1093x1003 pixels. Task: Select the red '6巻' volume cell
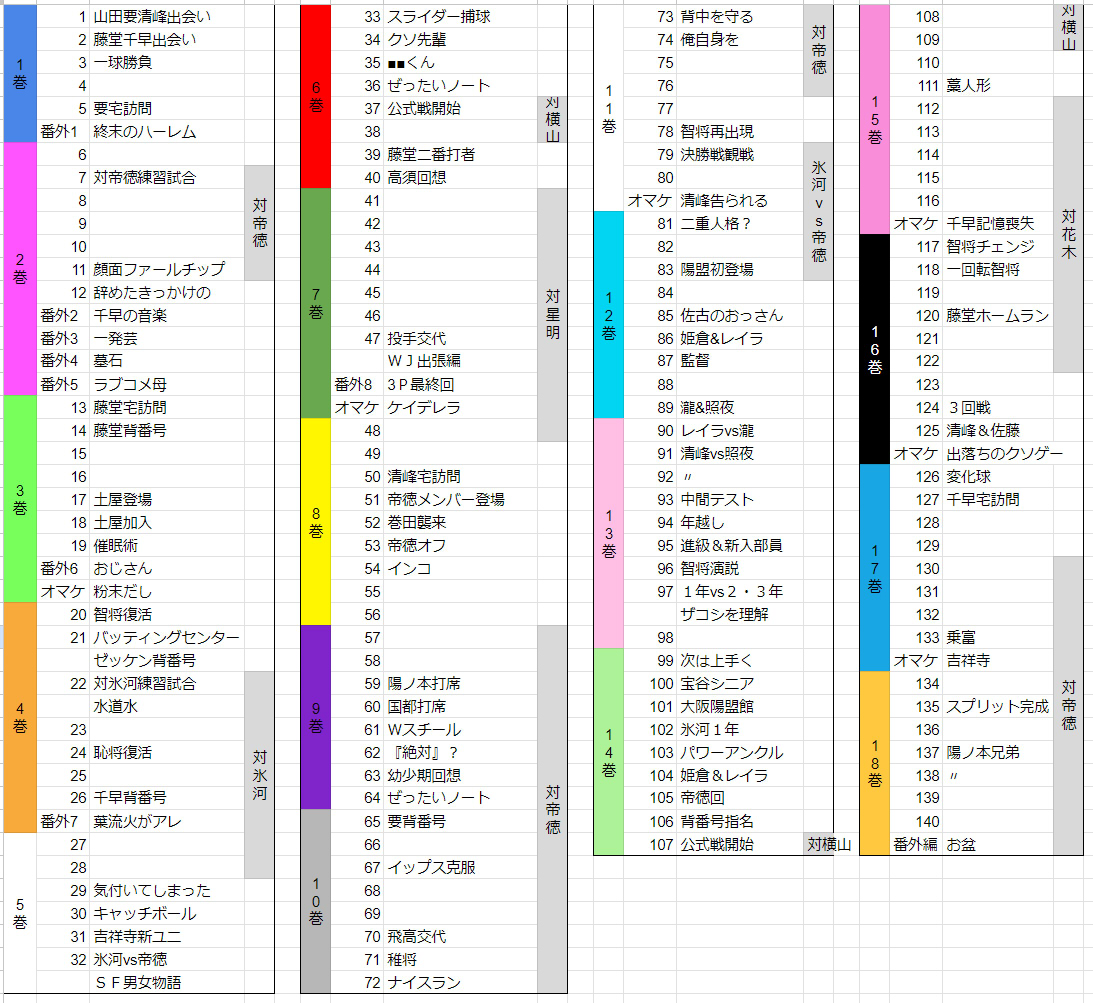tap(316, 97)
